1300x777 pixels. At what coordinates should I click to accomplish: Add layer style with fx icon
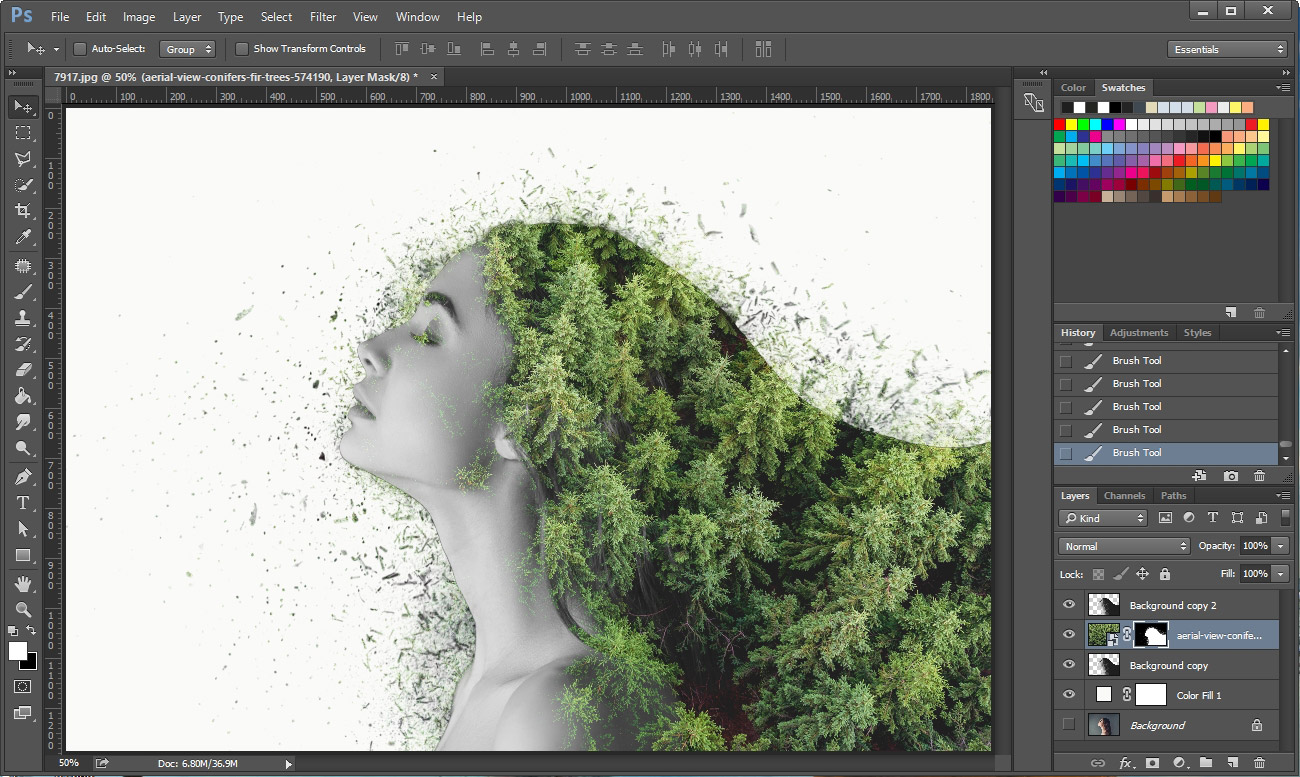(x=1126, y=763)
